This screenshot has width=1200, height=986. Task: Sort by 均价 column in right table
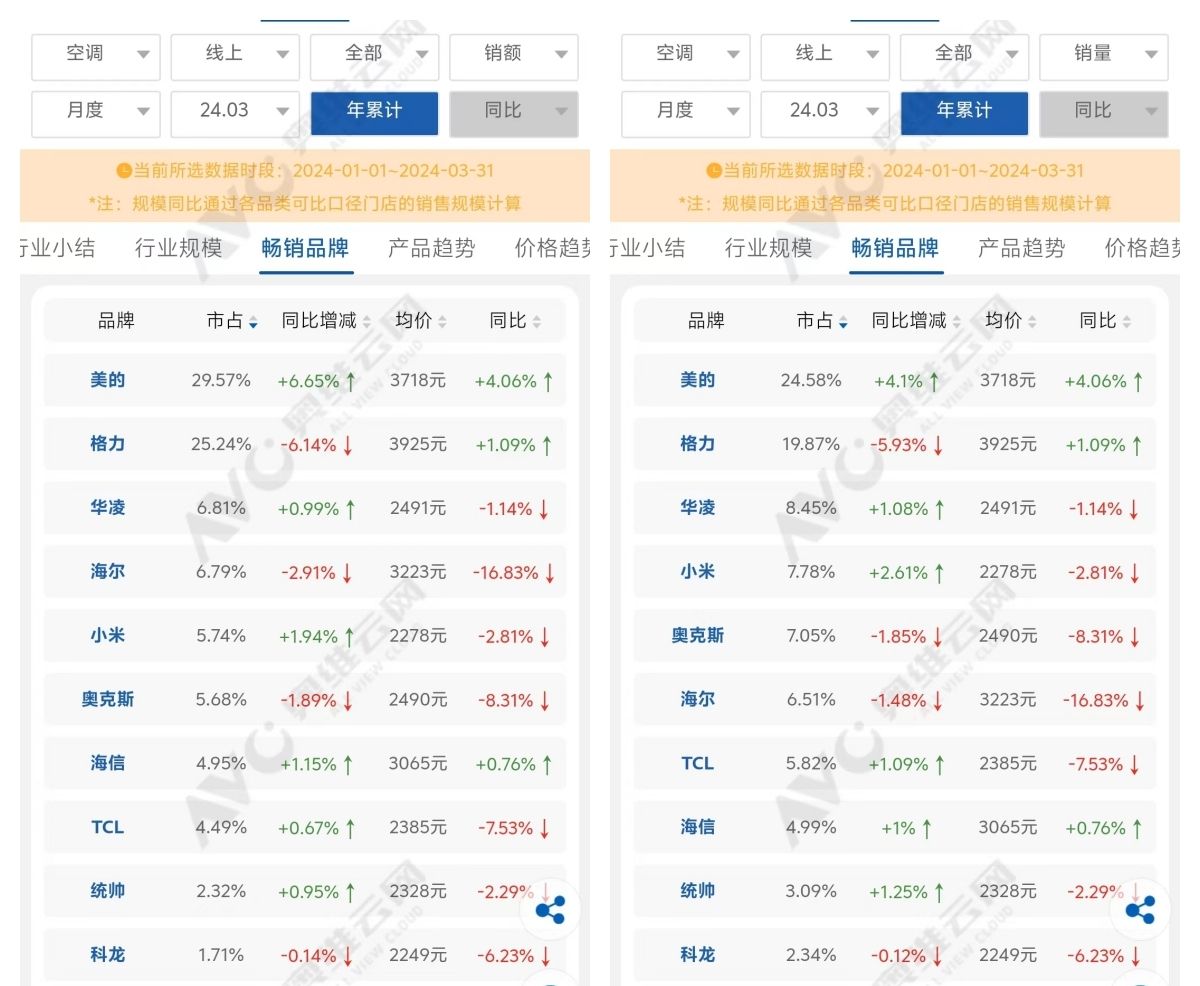[1011, 321]
